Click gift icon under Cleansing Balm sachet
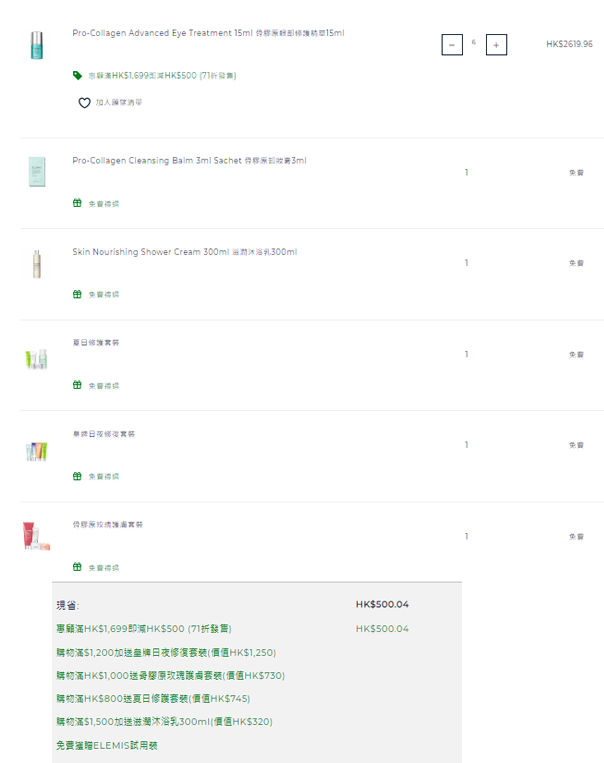Image resolution: width=604 pixels, height=763 pixels. point(77,203)
